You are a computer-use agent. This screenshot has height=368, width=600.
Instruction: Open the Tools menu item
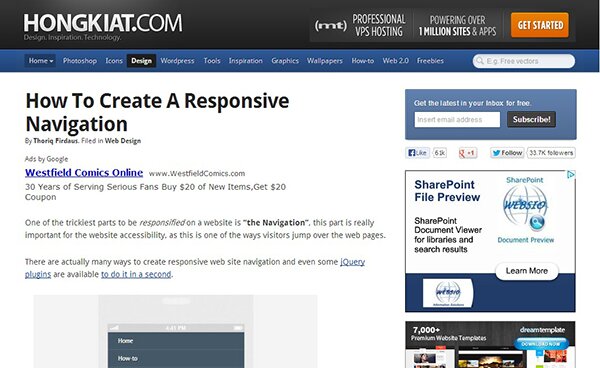point(212,61)
